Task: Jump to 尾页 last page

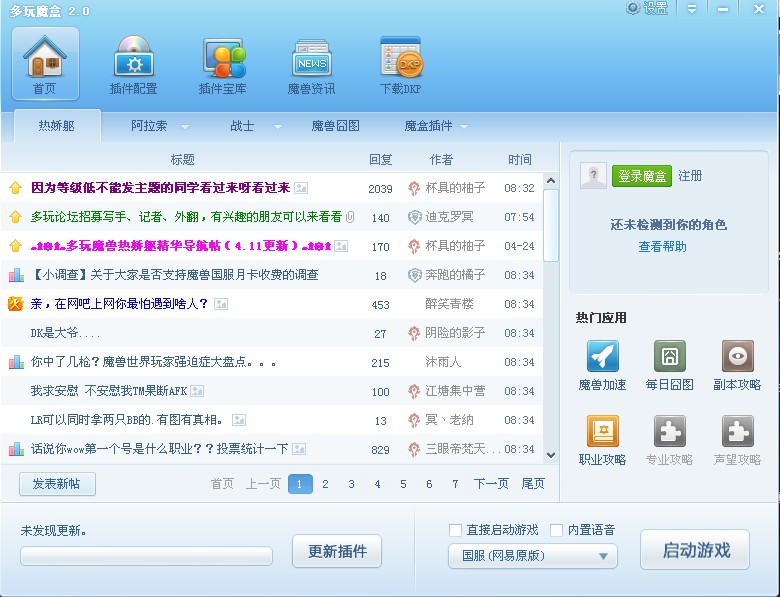Action: (533, 484)
